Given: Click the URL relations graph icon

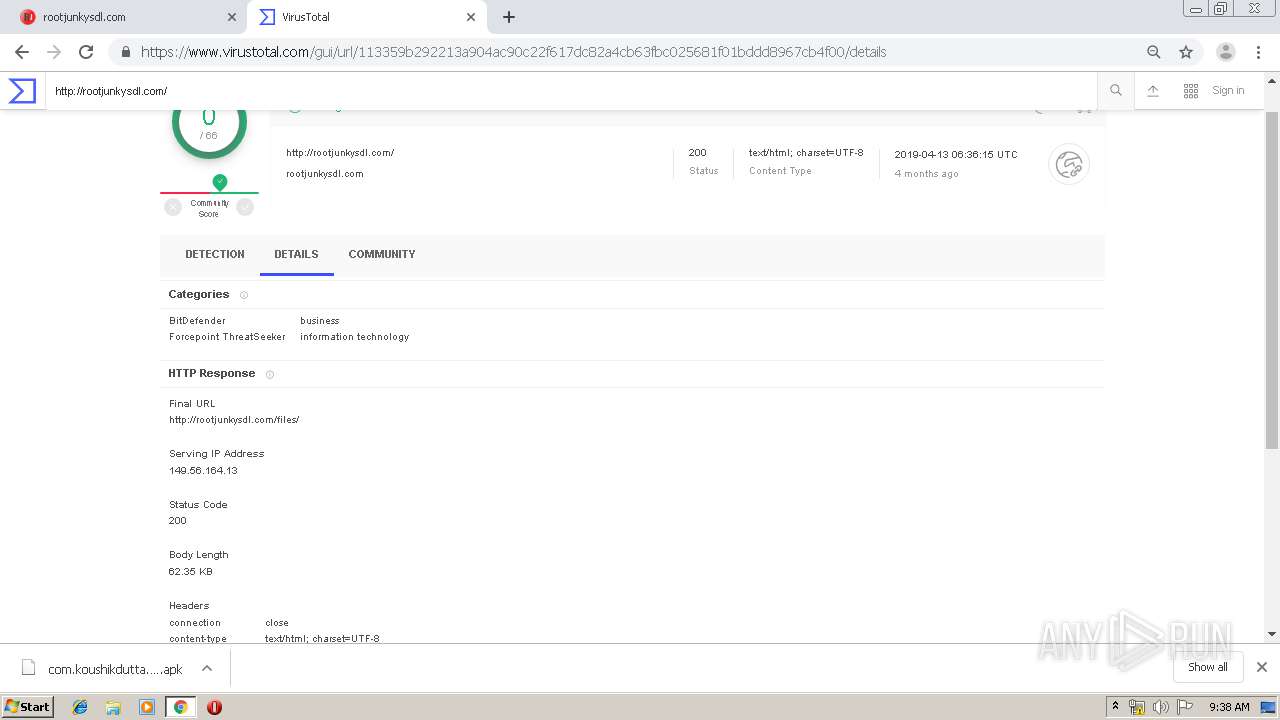Looking at the screenshot, I should (1069, 164).
